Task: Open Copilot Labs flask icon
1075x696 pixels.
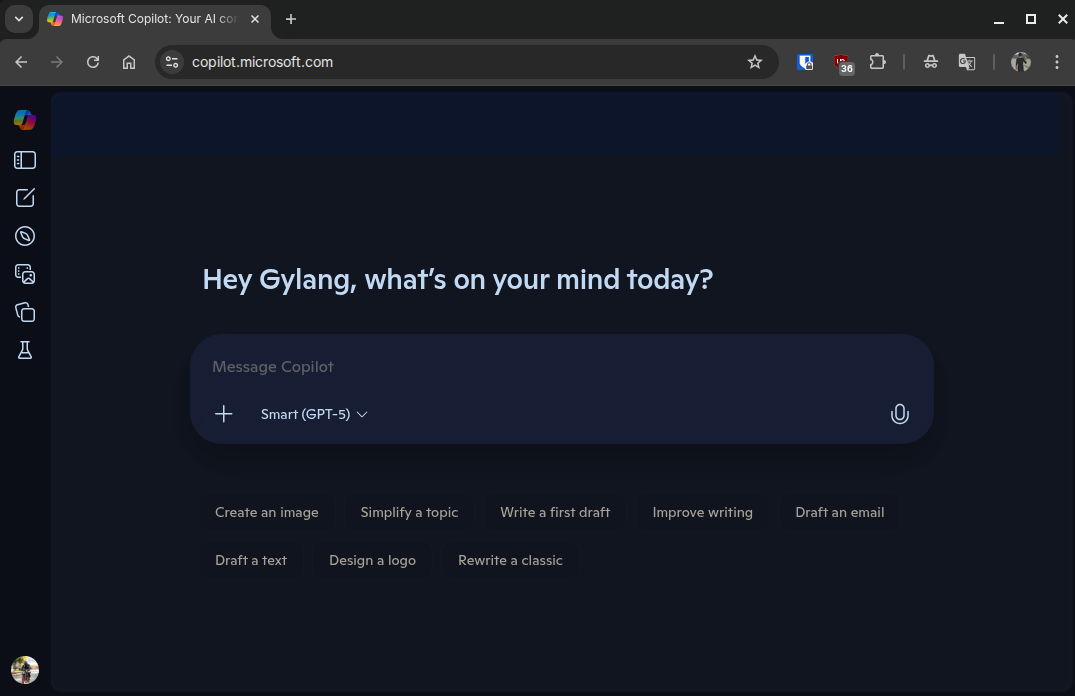Action: click(25, 350)
